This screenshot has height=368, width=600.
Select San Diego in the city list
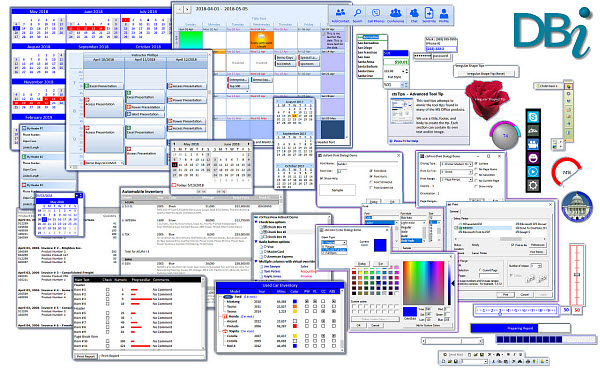click(365, 48)
